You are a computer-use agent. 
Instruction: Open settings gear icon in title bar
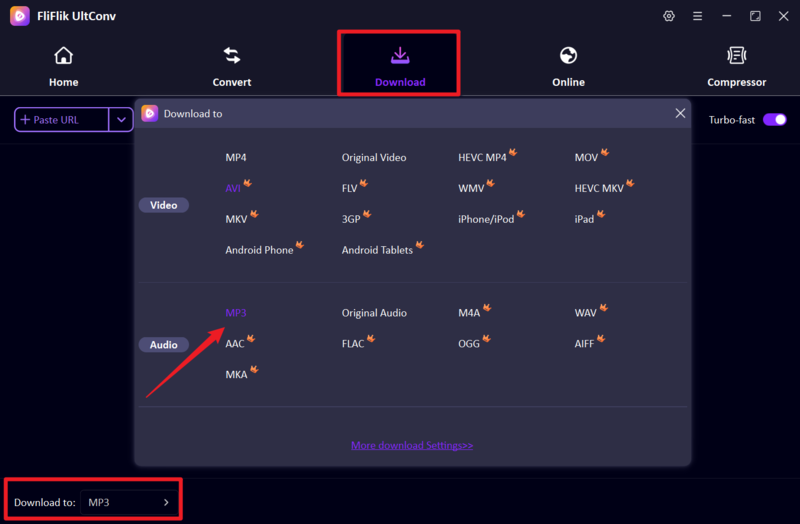pyautogui.click(x=669, y=16)
